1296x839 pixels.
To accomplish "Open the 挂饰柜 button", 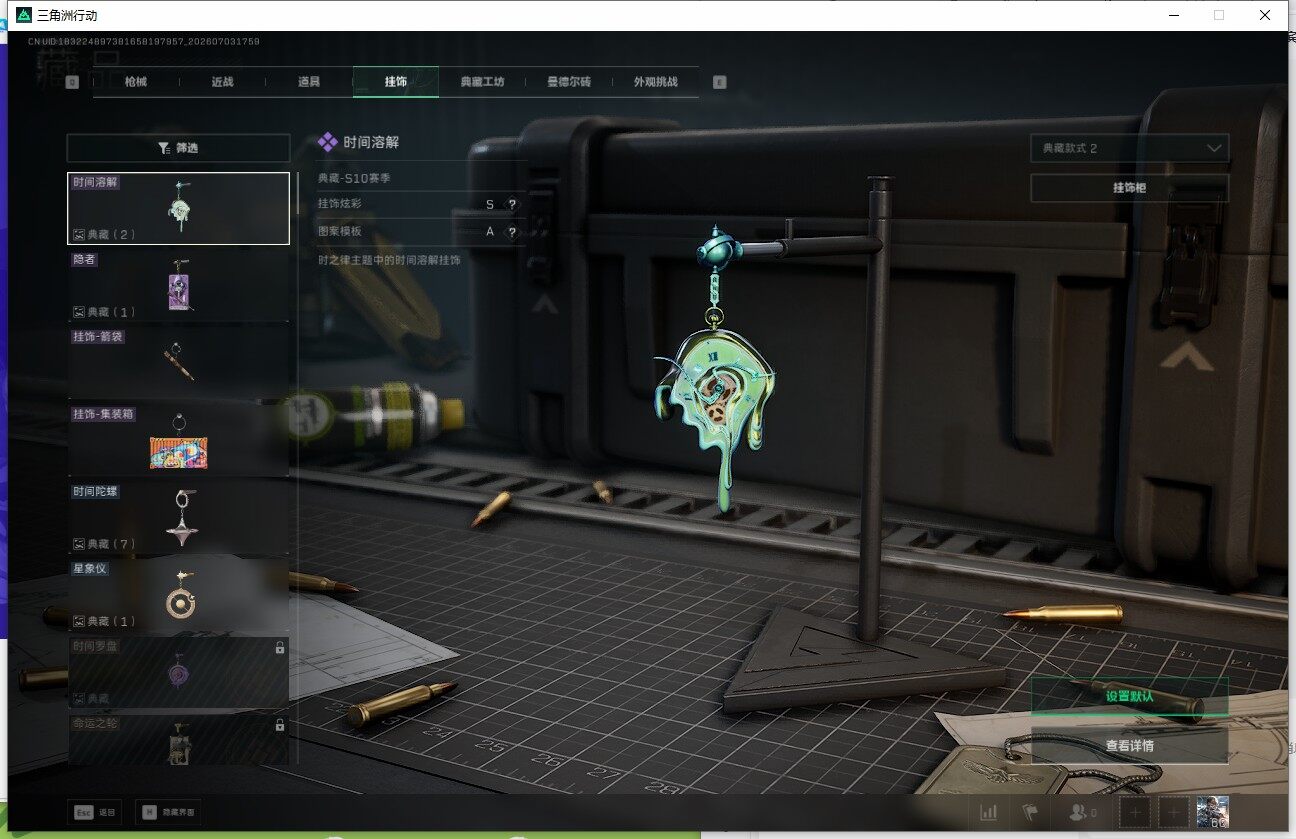I will 1129,187.
